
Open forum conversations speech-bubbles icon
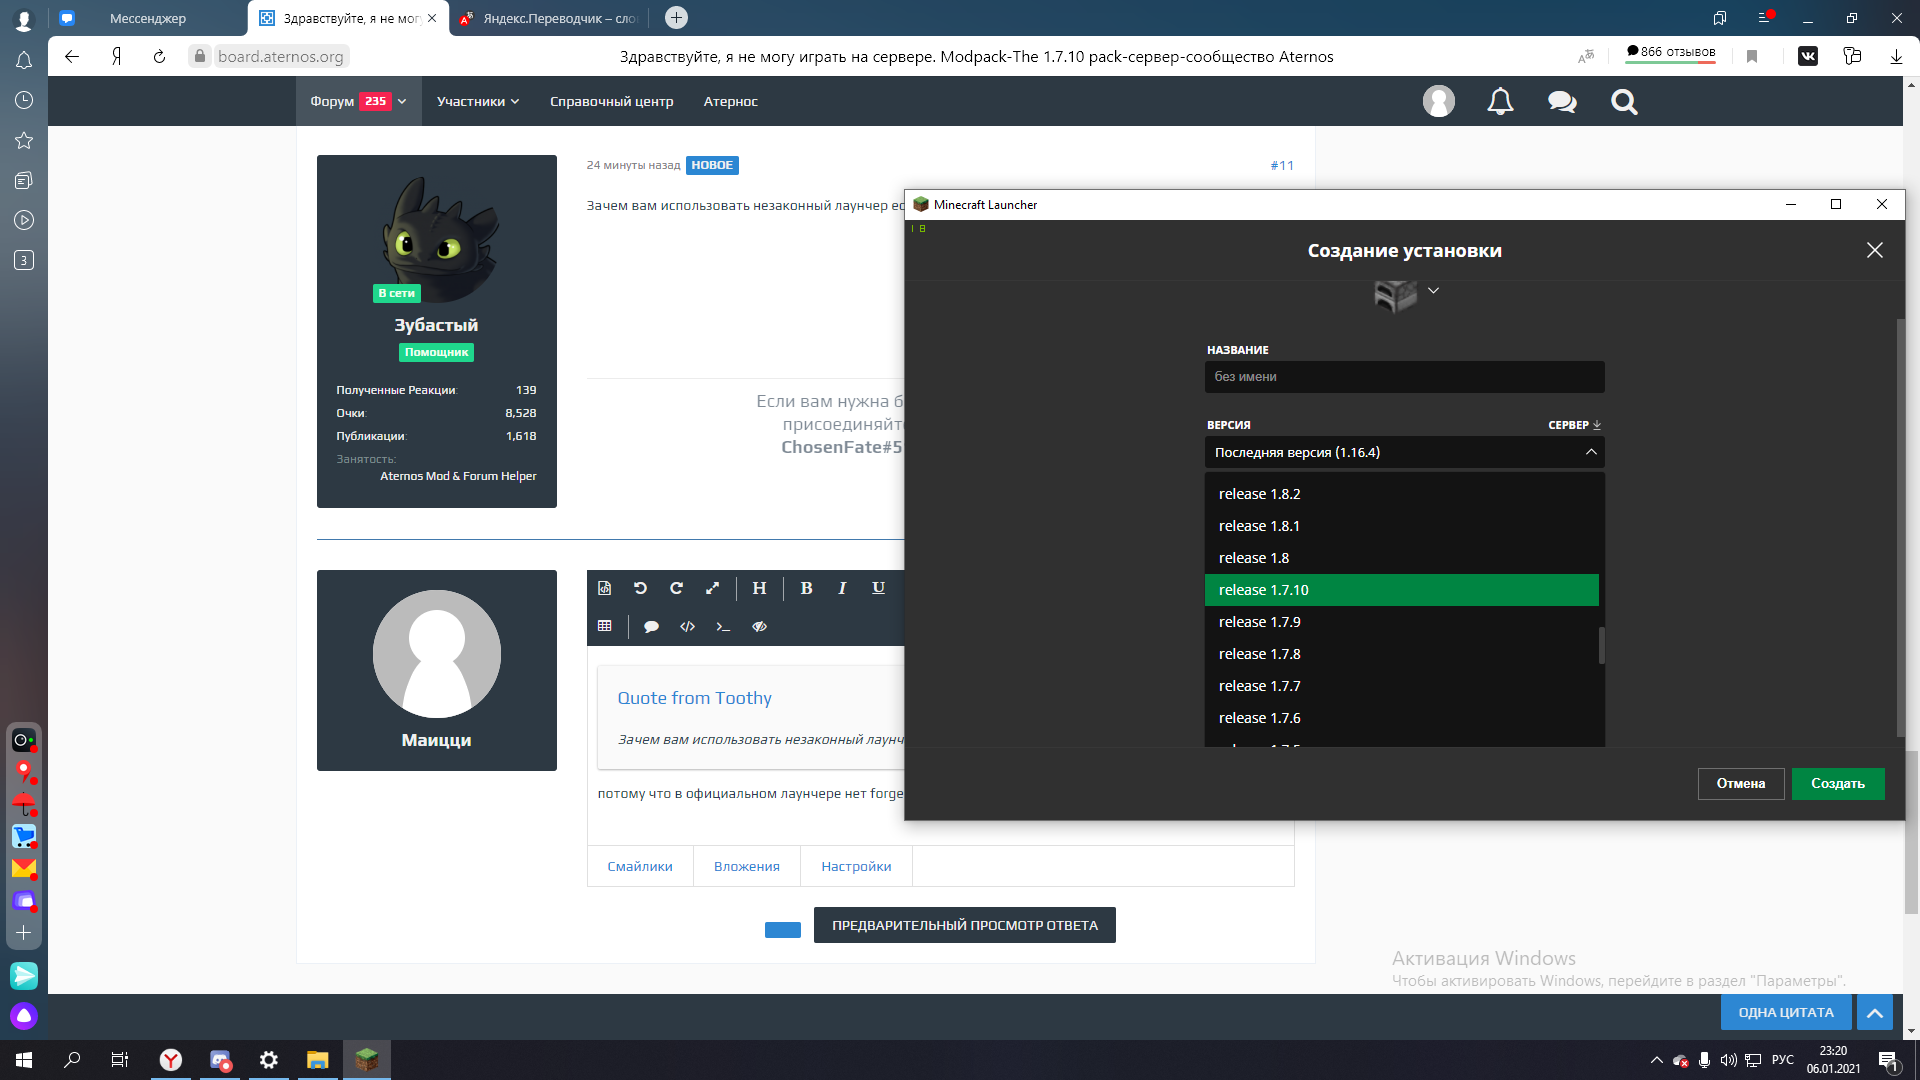[x=1562, y=101]
